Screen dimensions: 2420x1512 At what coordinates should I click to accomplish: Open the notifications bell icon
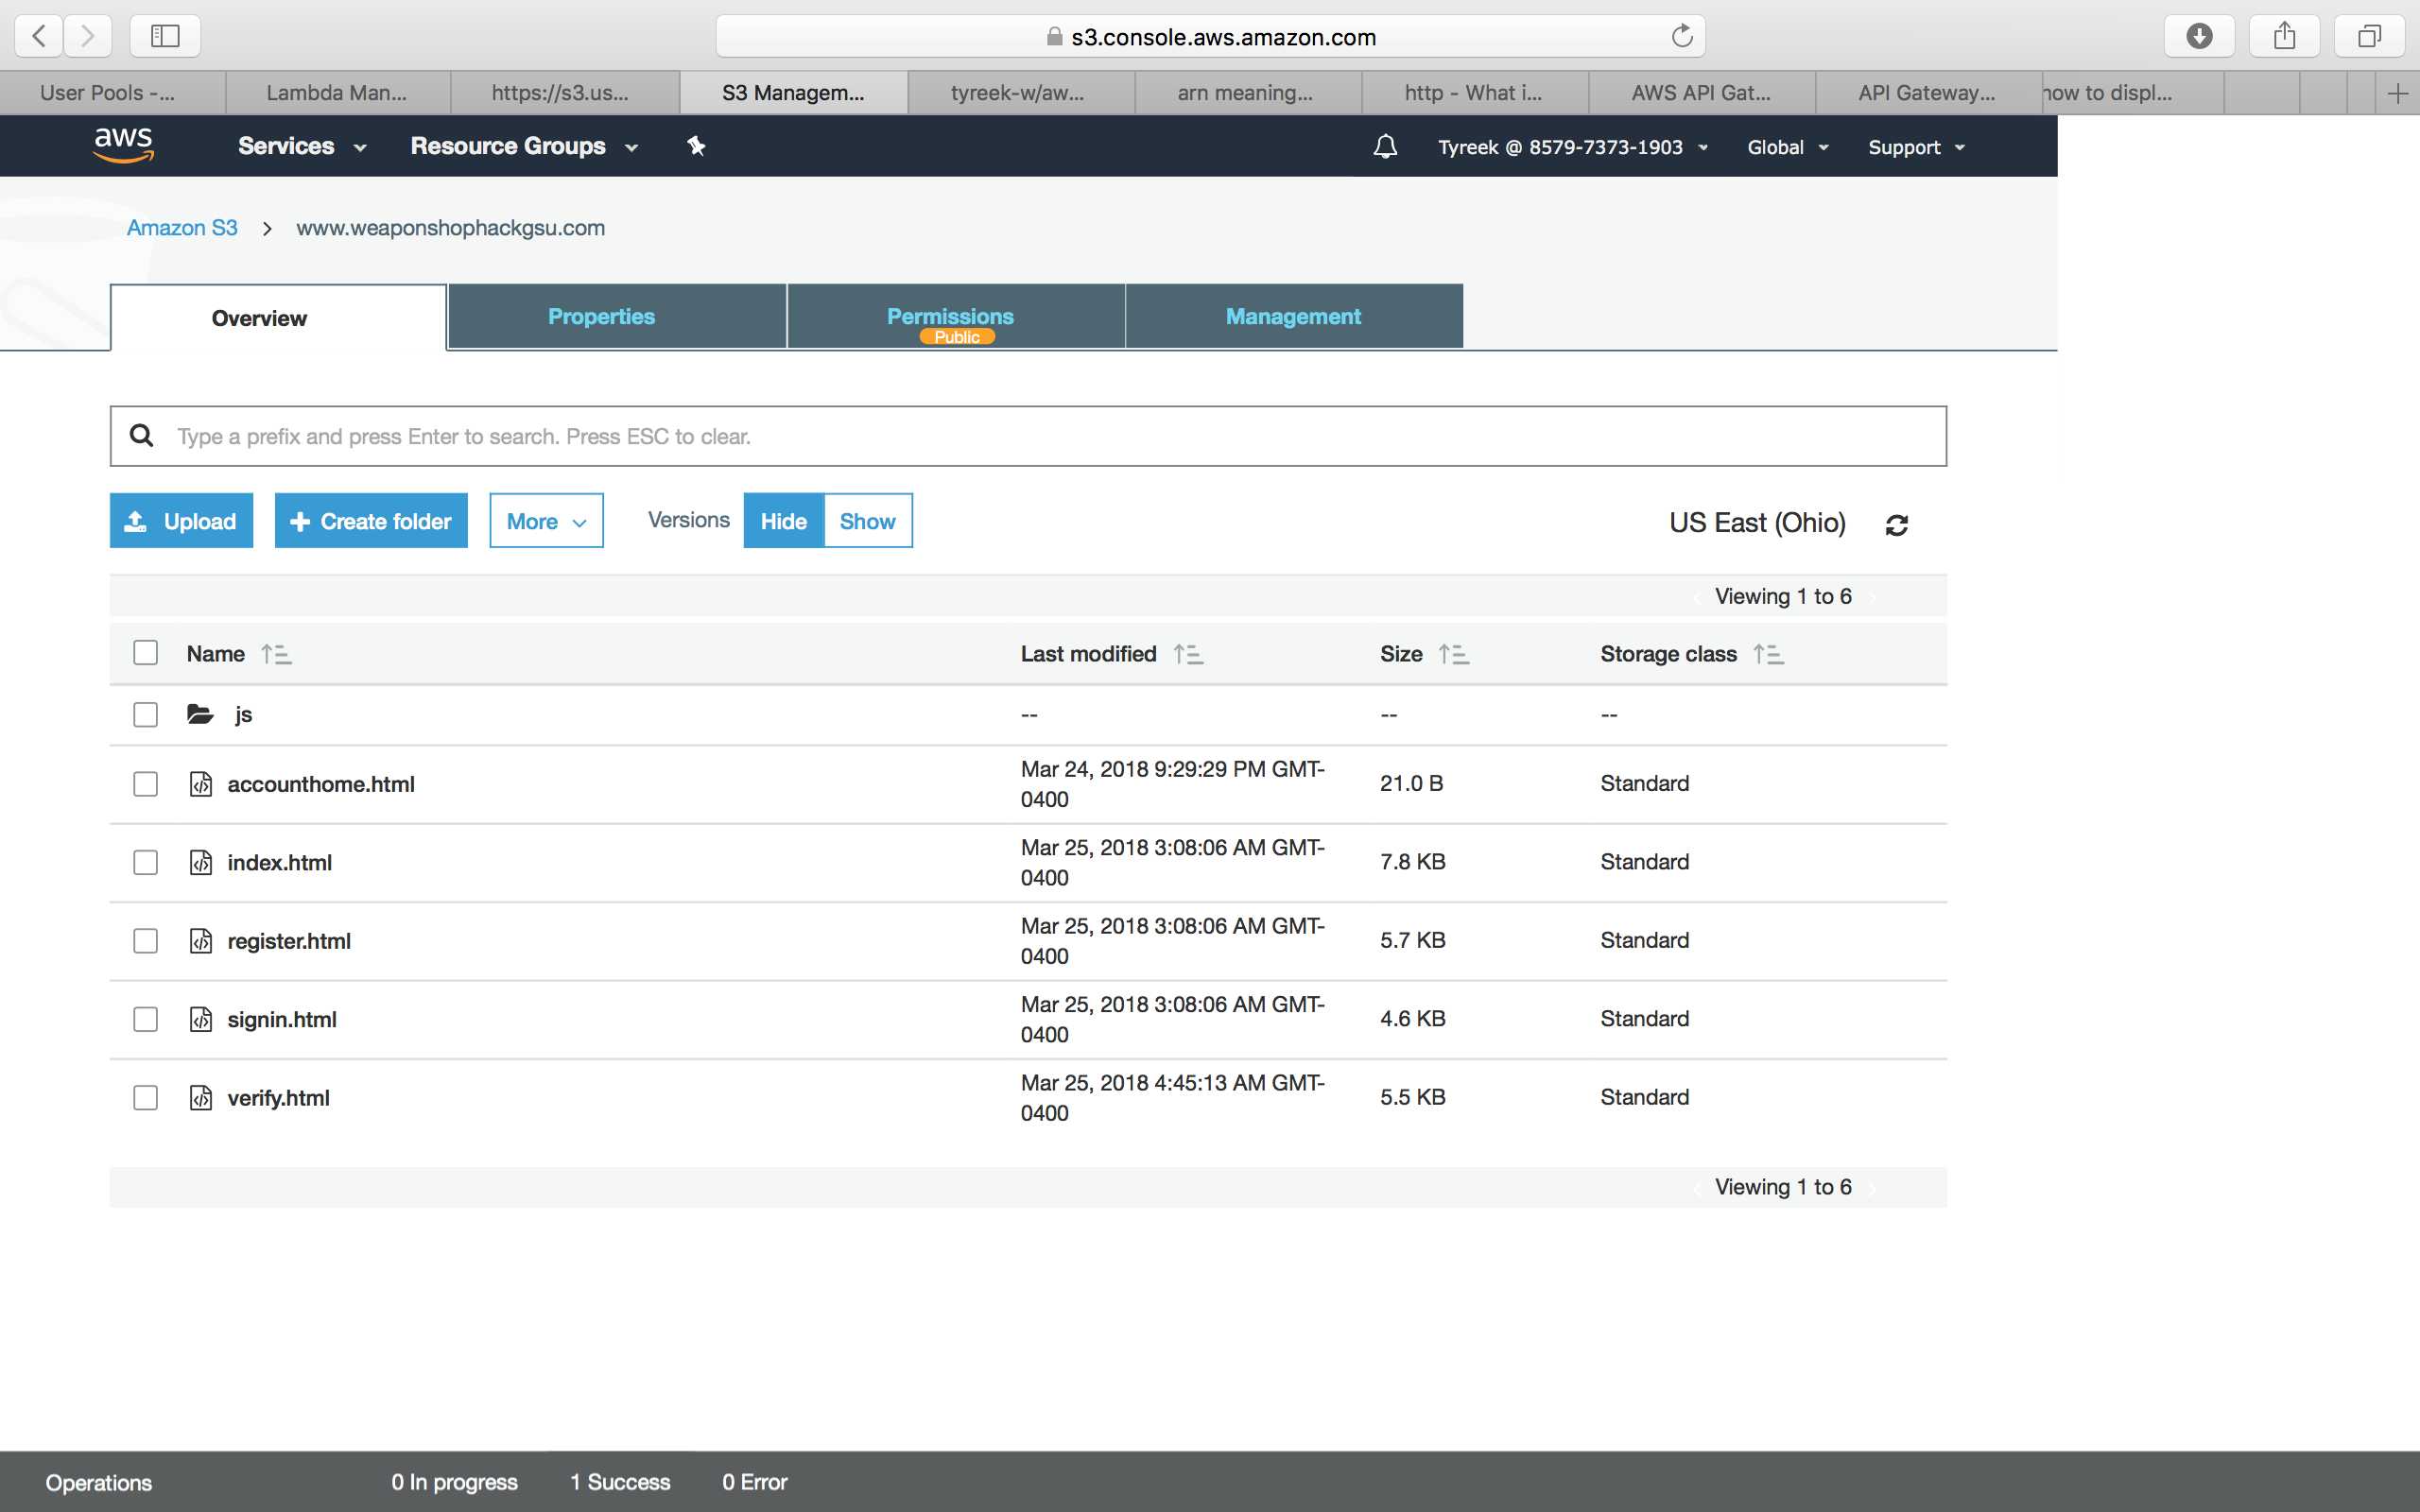pos(1385,147)
